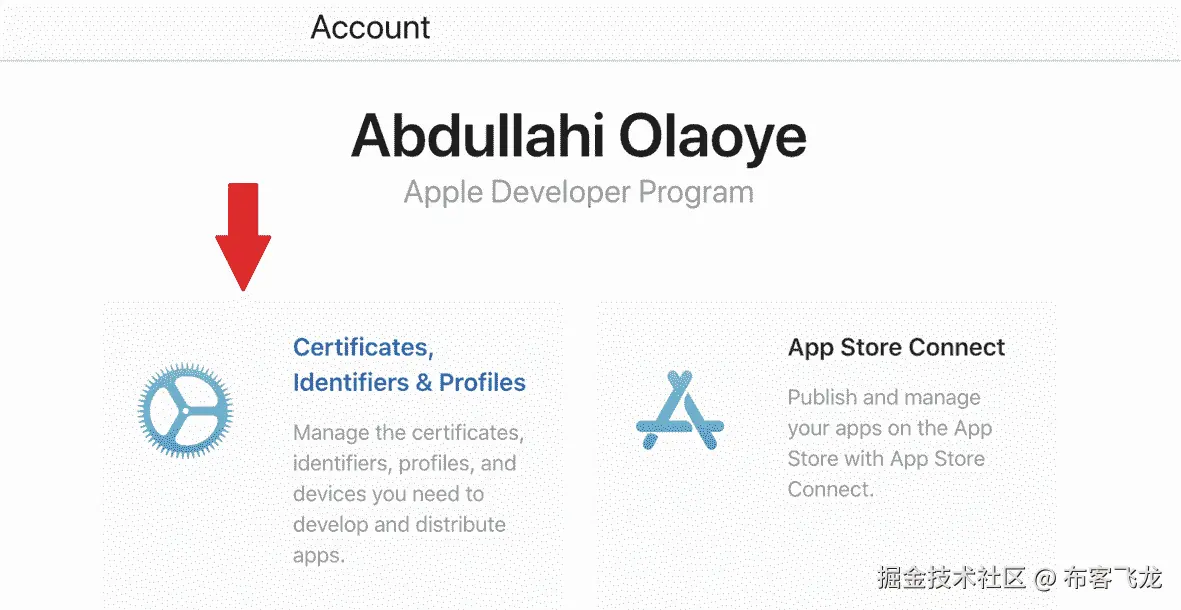Click the 'your apps on the App' description line
This screenshot has width=1181, height=610.
(889, 428)
